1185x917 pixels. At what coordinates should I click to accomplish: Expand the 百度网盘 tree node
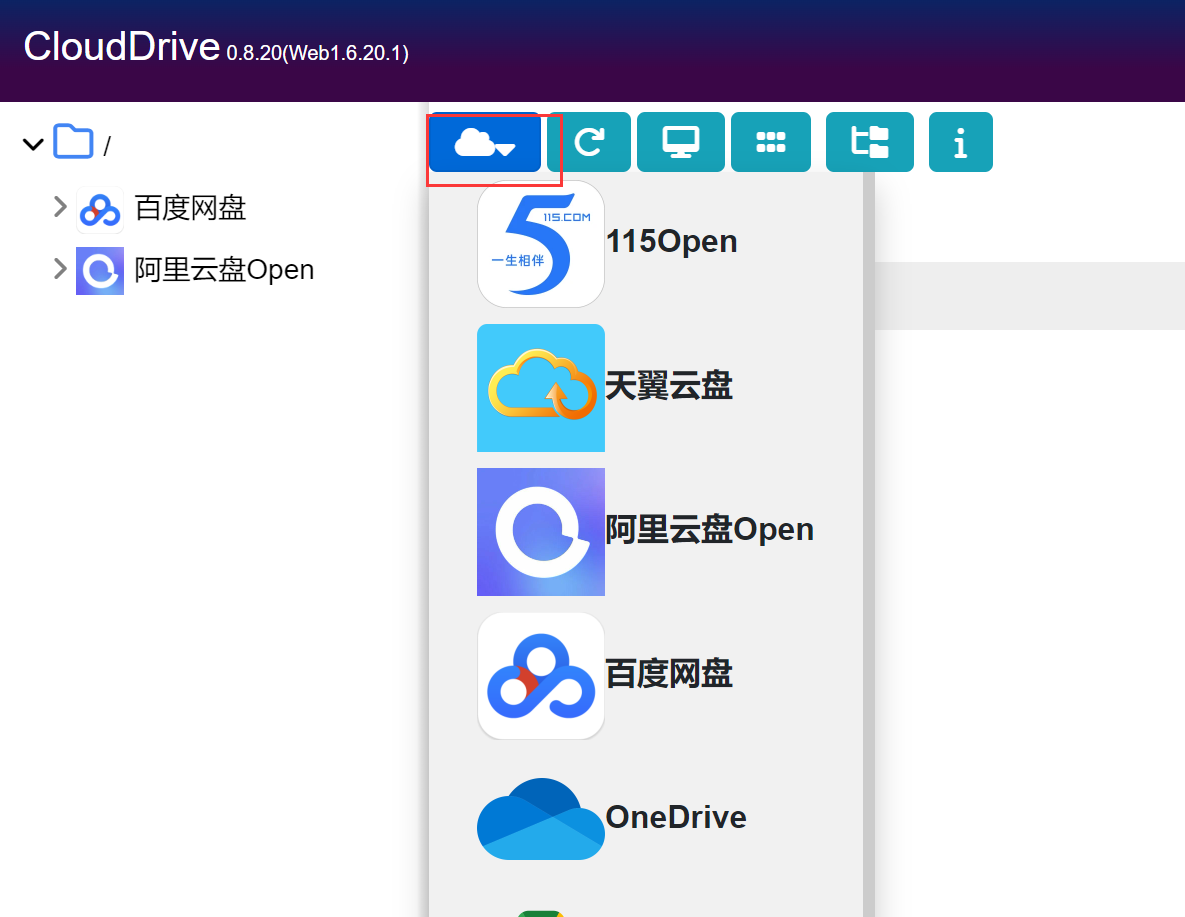(x=59, y=208)
